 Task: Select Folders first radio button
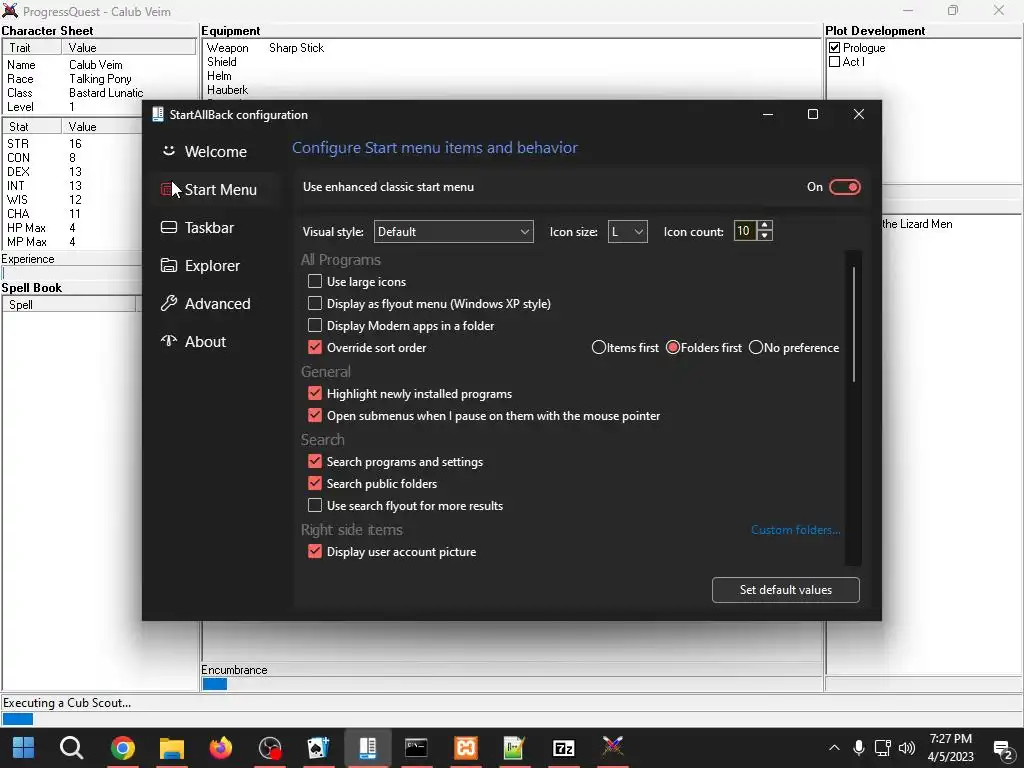(673, 347)
